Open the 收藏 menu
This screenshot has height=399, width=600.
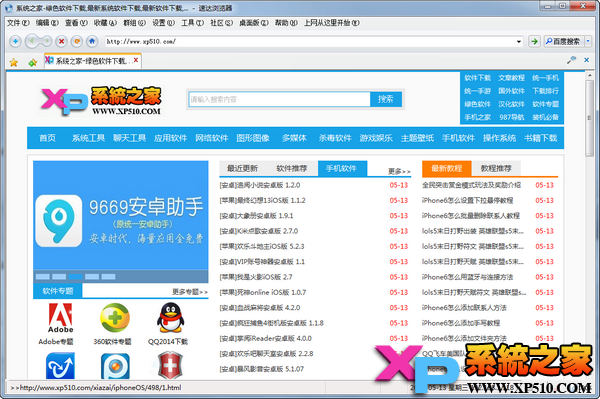coord(105,23)
